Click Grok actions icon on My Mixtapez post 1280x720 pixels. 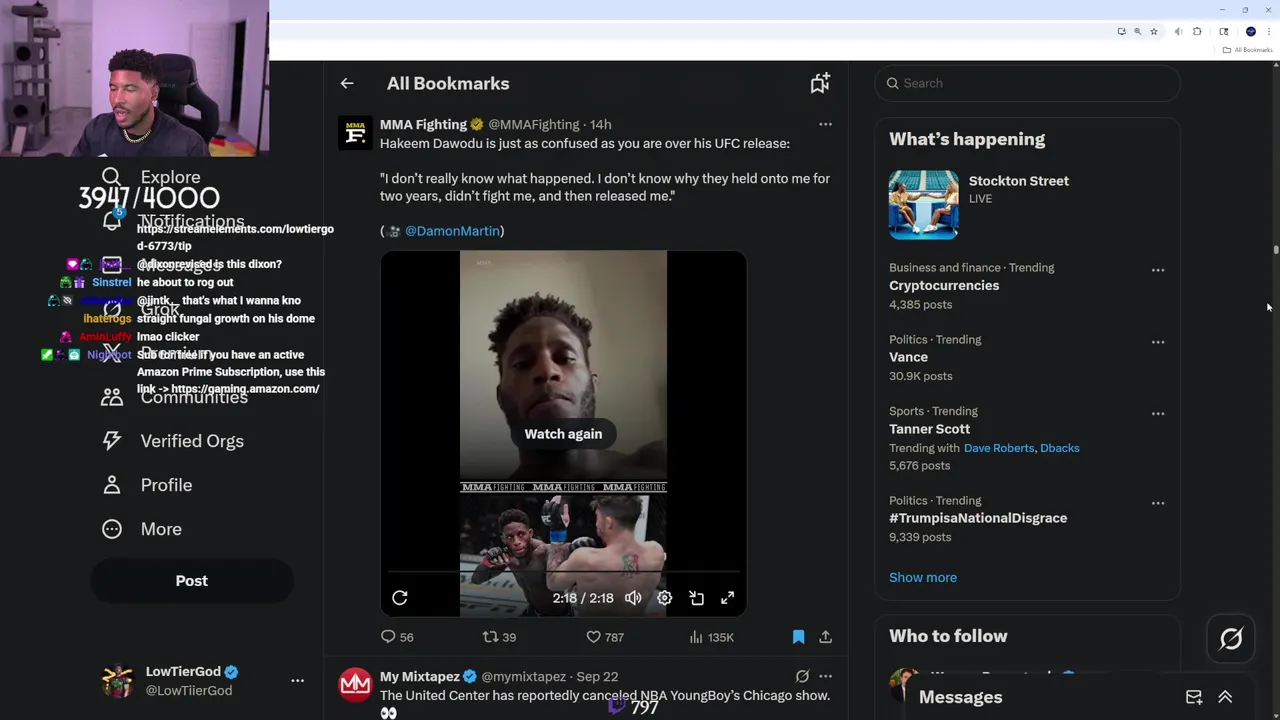click(802, 676)
